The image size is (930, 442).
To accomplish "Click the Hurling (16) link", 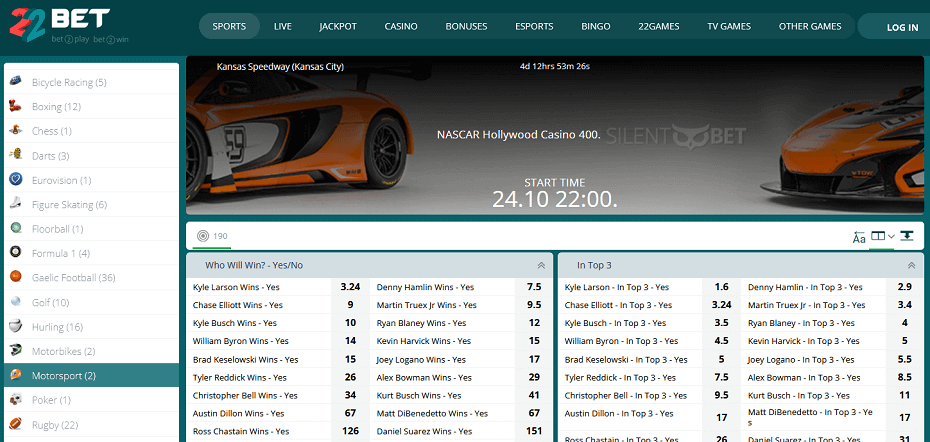I will point(57,327).
